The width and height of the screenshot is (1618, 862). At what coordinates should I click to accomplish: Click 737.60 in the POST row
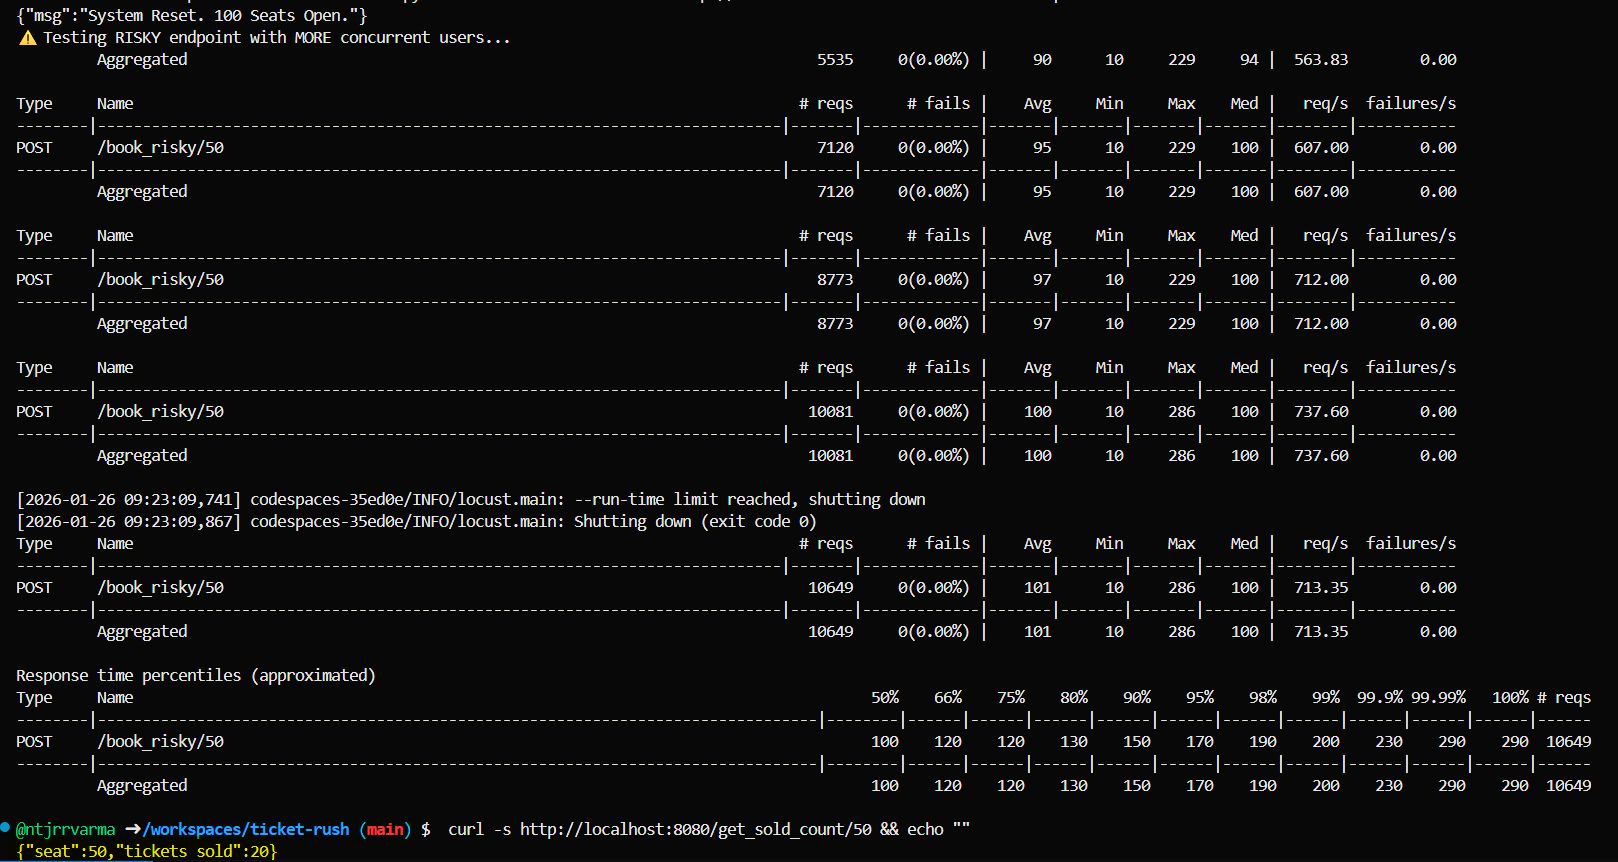click(1320, 411)
